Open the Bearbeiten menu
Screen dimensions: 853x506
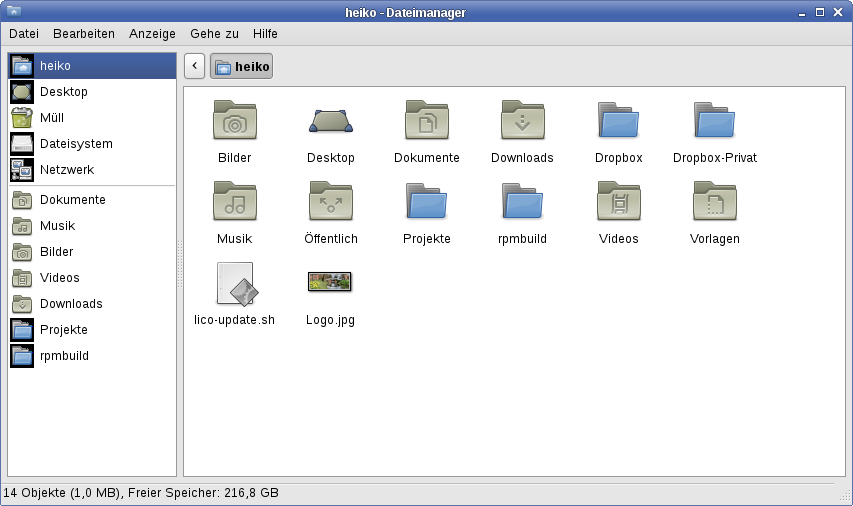pyautogui.click(x=84, y=34)
